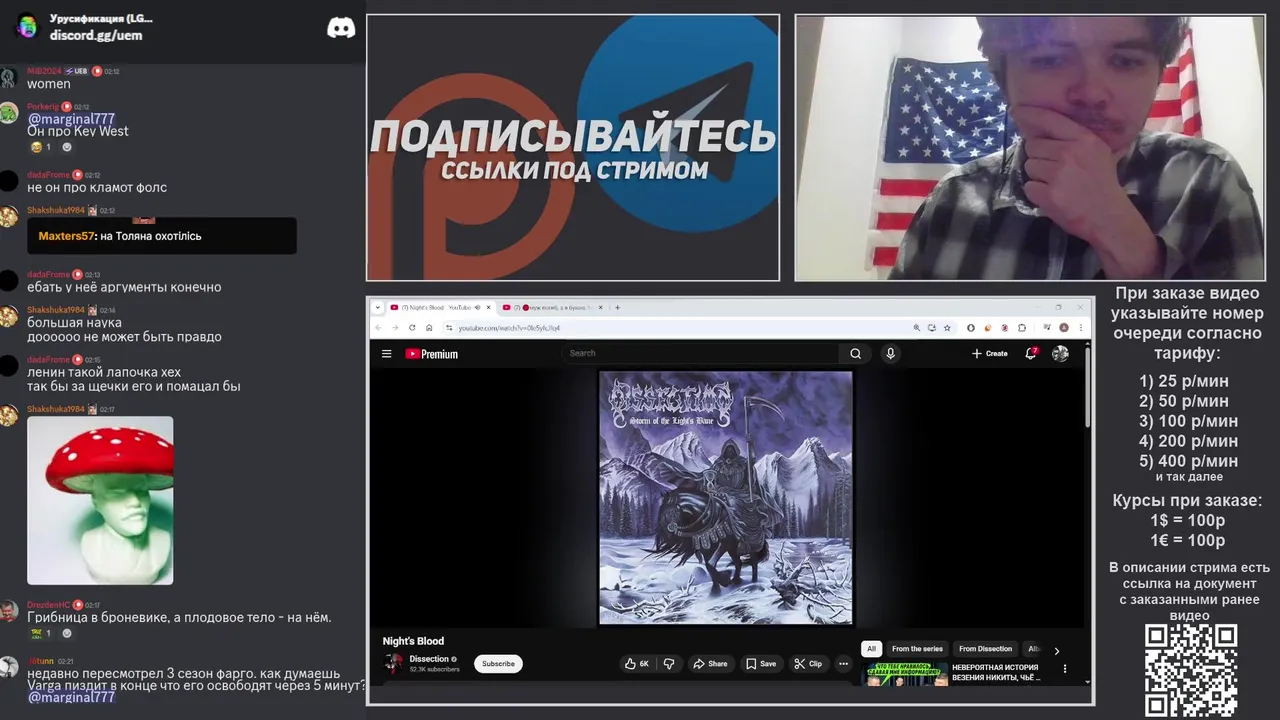Click username DrezdenHC in chat
1280x720 pixels.
(x=48, y=605)
